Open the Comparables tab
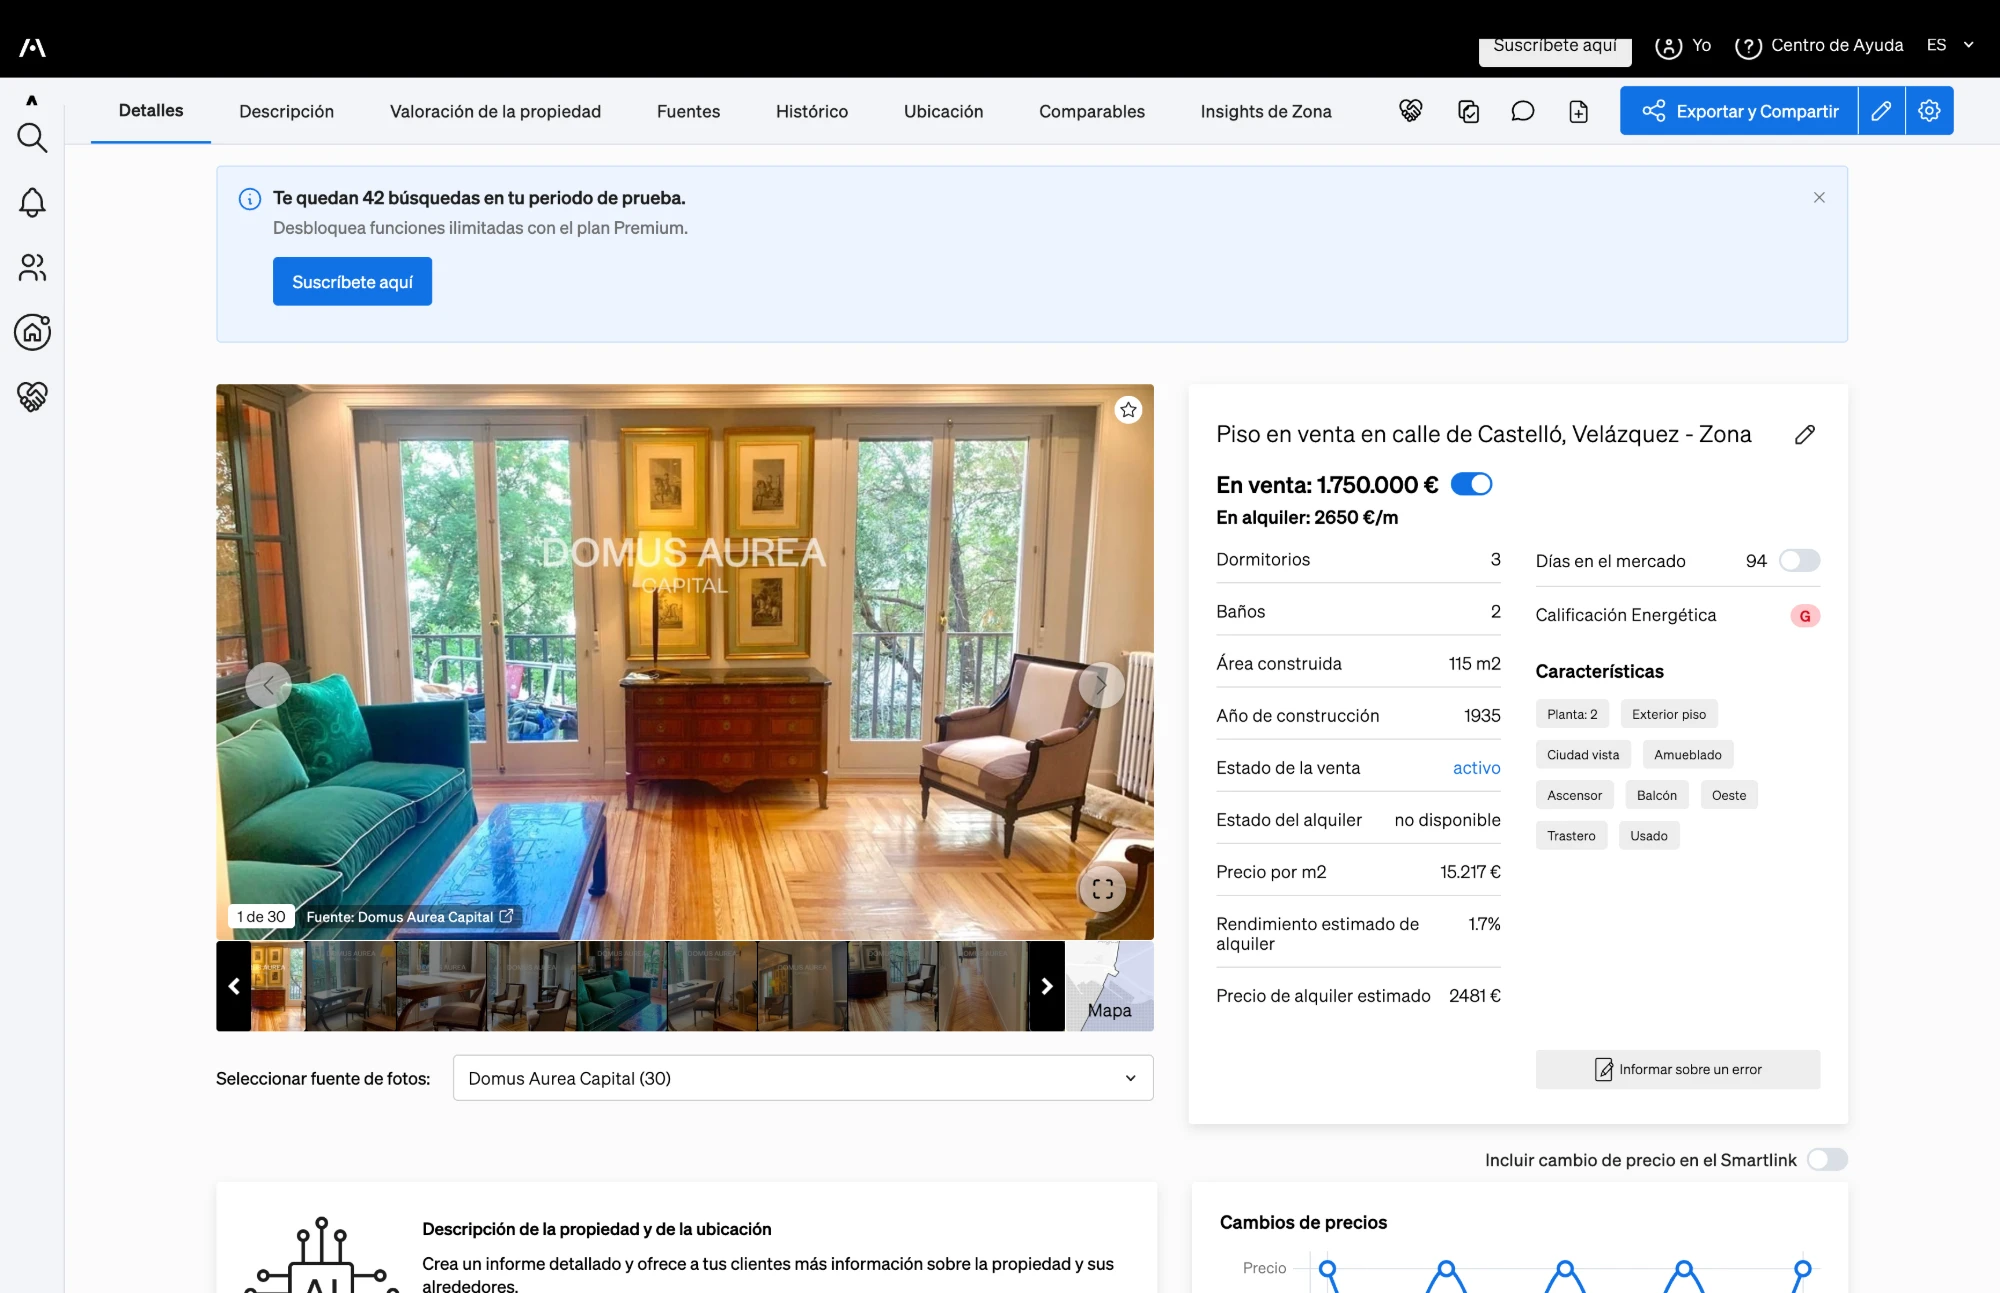The width and height of the screenshot is (2000, 1293). point(1092,112)
